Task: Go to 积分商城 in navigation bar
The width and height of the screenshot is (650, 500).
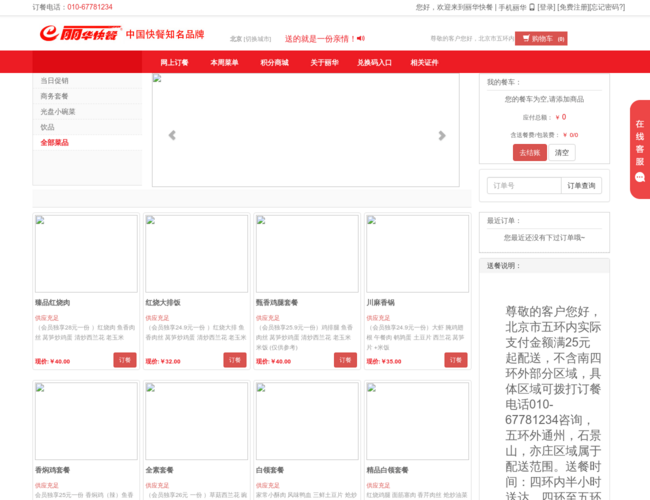Action: [x=274, y=62]
